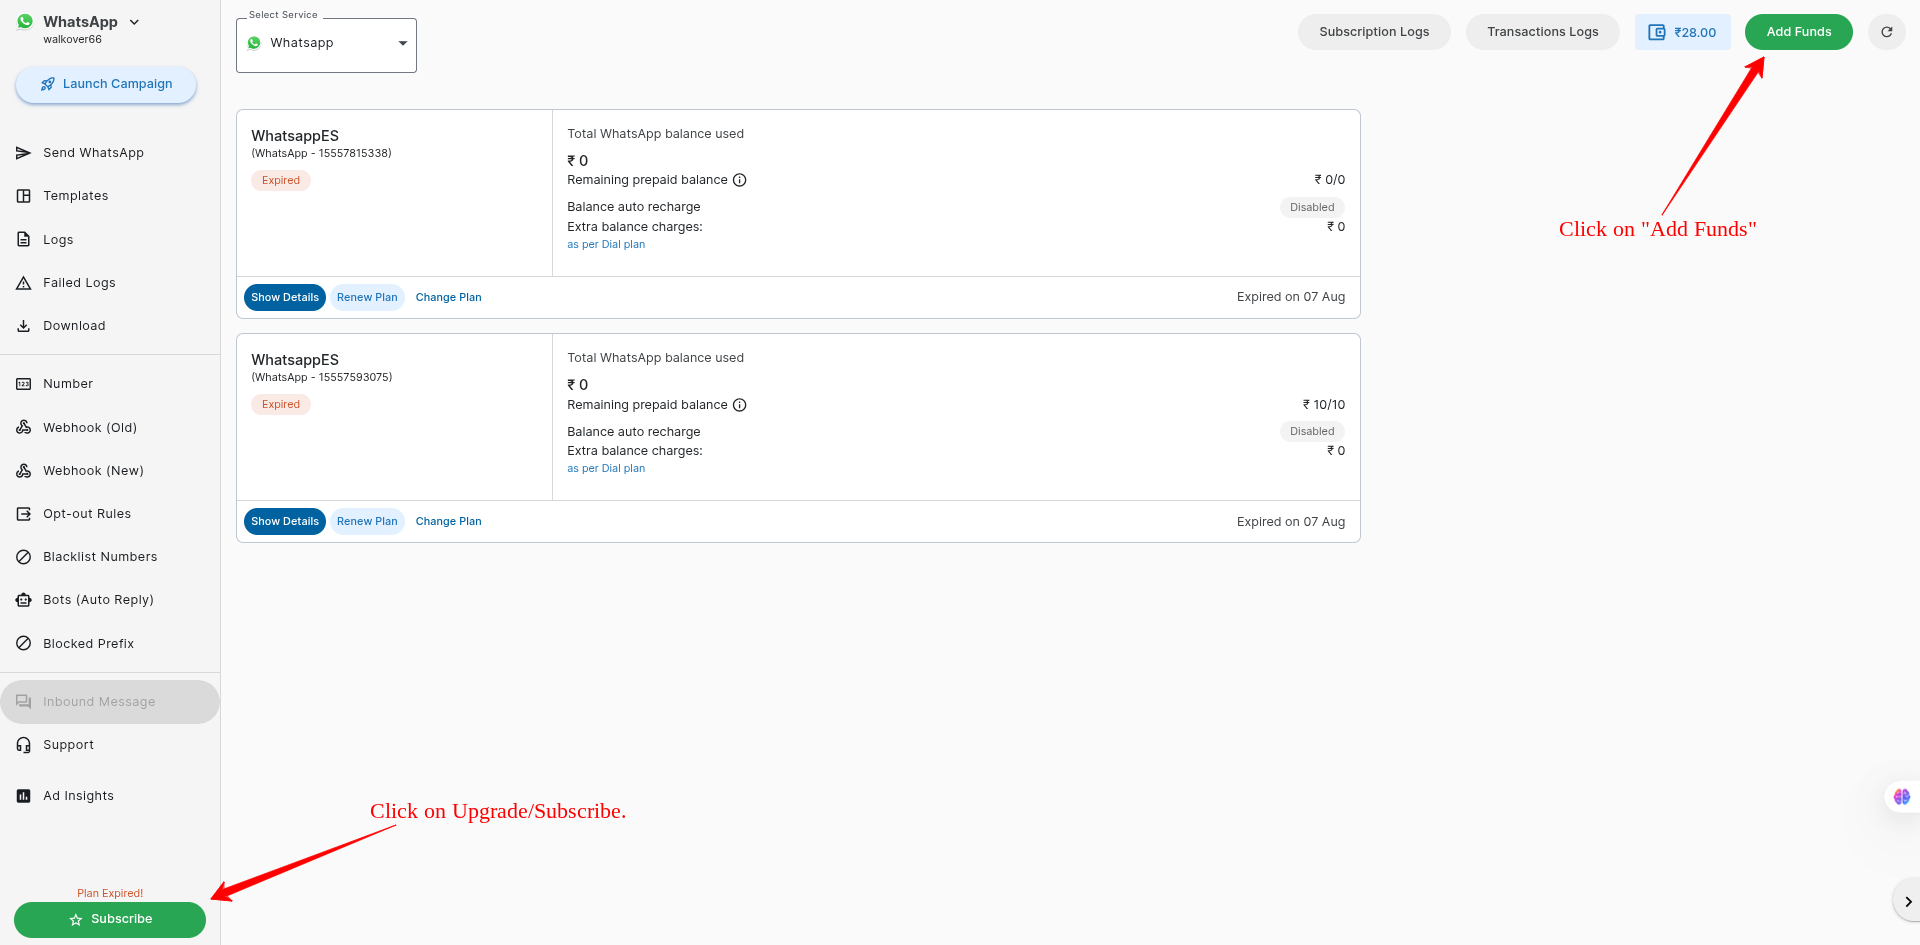Viewport: 1920px width, 945px height.
Task: Click the Failed Logs warning triangle icon
Action: pos(23,283)
